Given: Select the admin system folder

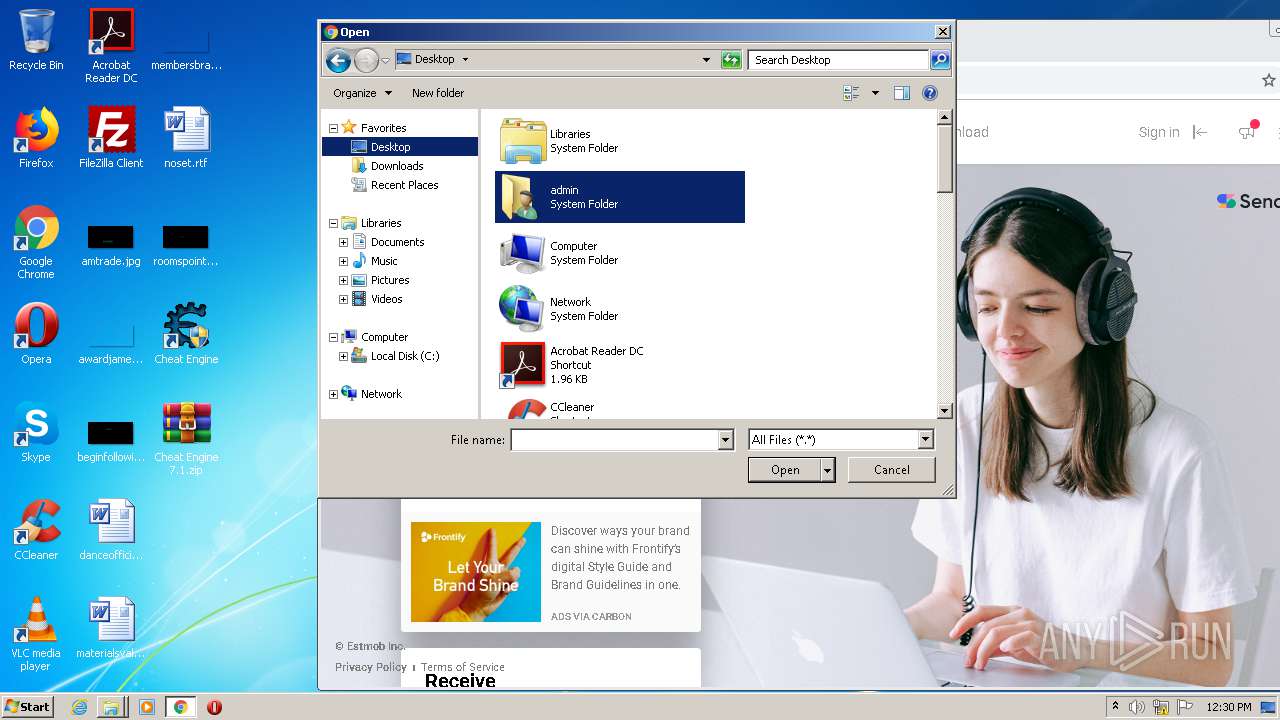Looking at the screenshot, I should pyautogui.click(x=619, y=197).
